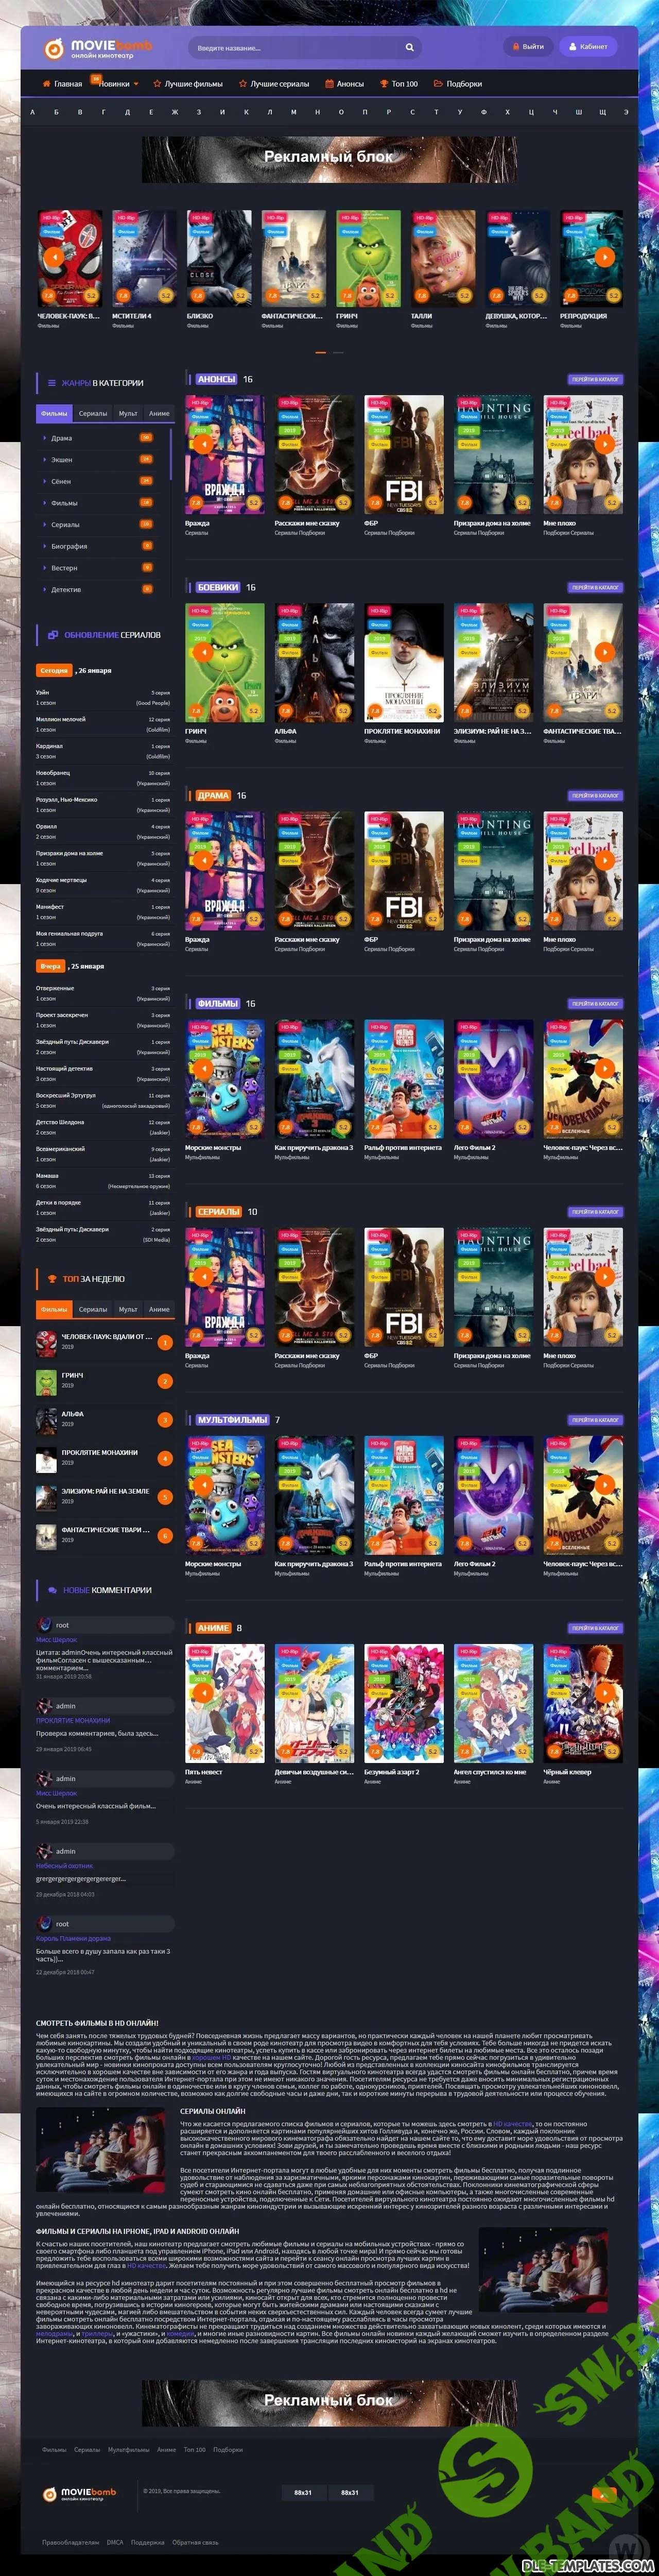Viewport: 659px width, 2576px height.
Task: Open the Аниме section heading label
Action: (x=213, y=1628)
